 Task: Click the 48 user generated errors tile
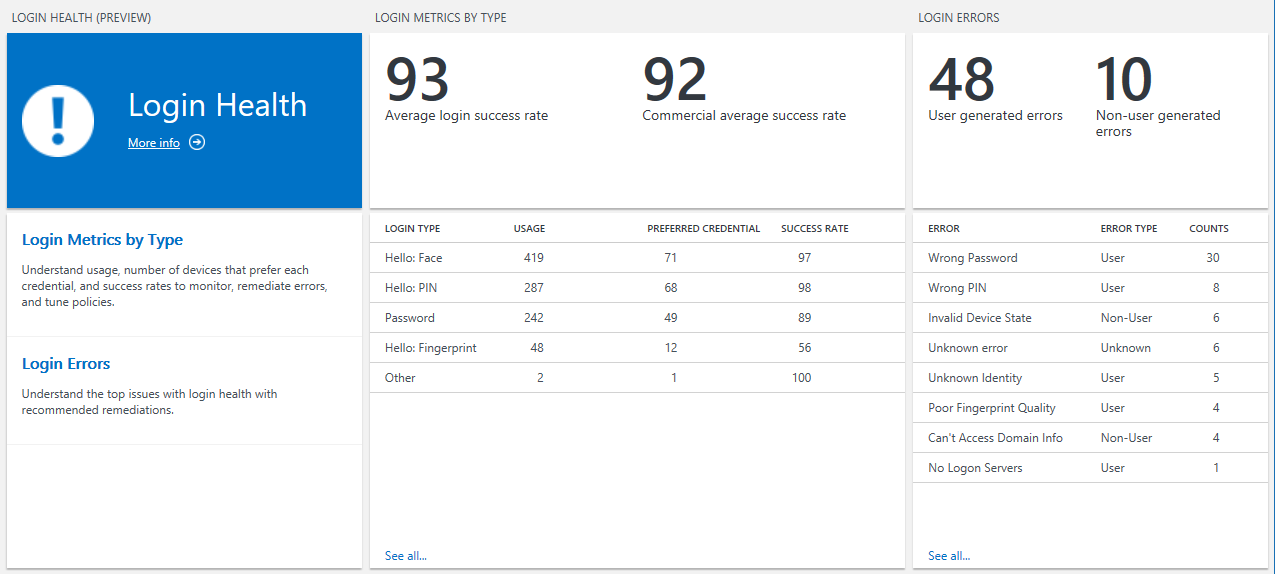[x=995, y=90]
